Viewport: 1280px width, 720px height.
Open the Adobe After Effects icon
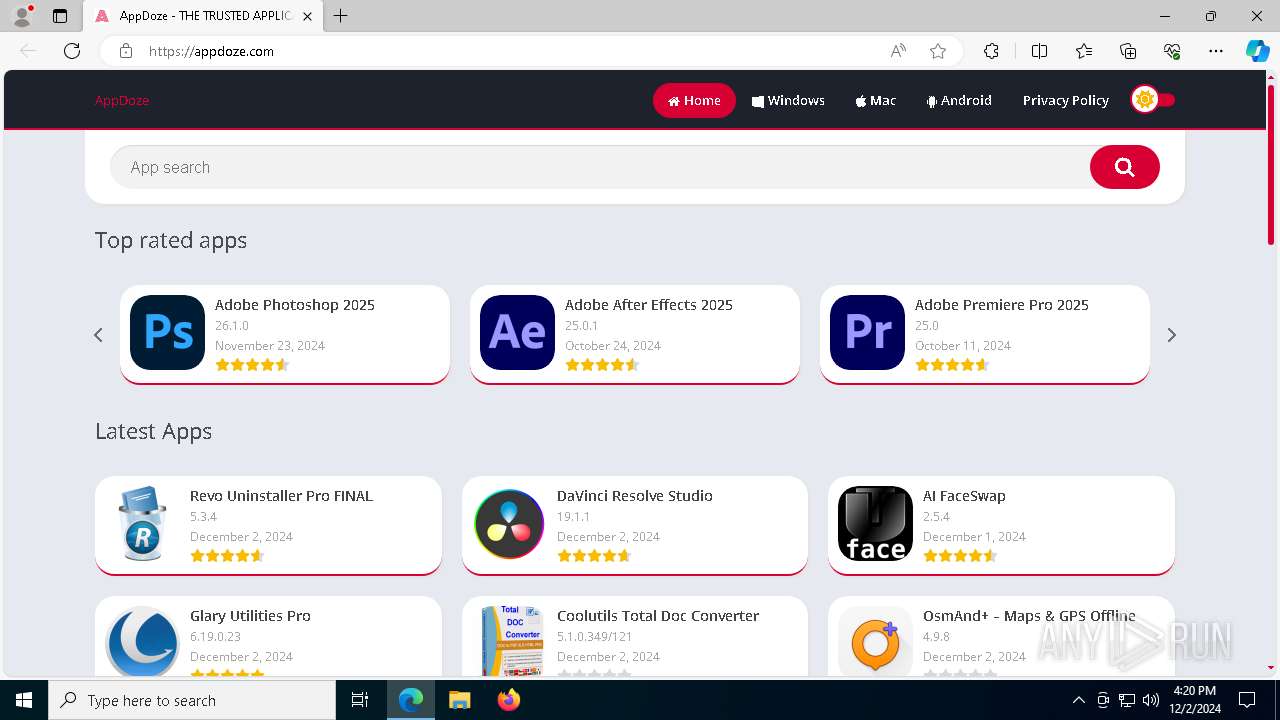click(517, 333)
